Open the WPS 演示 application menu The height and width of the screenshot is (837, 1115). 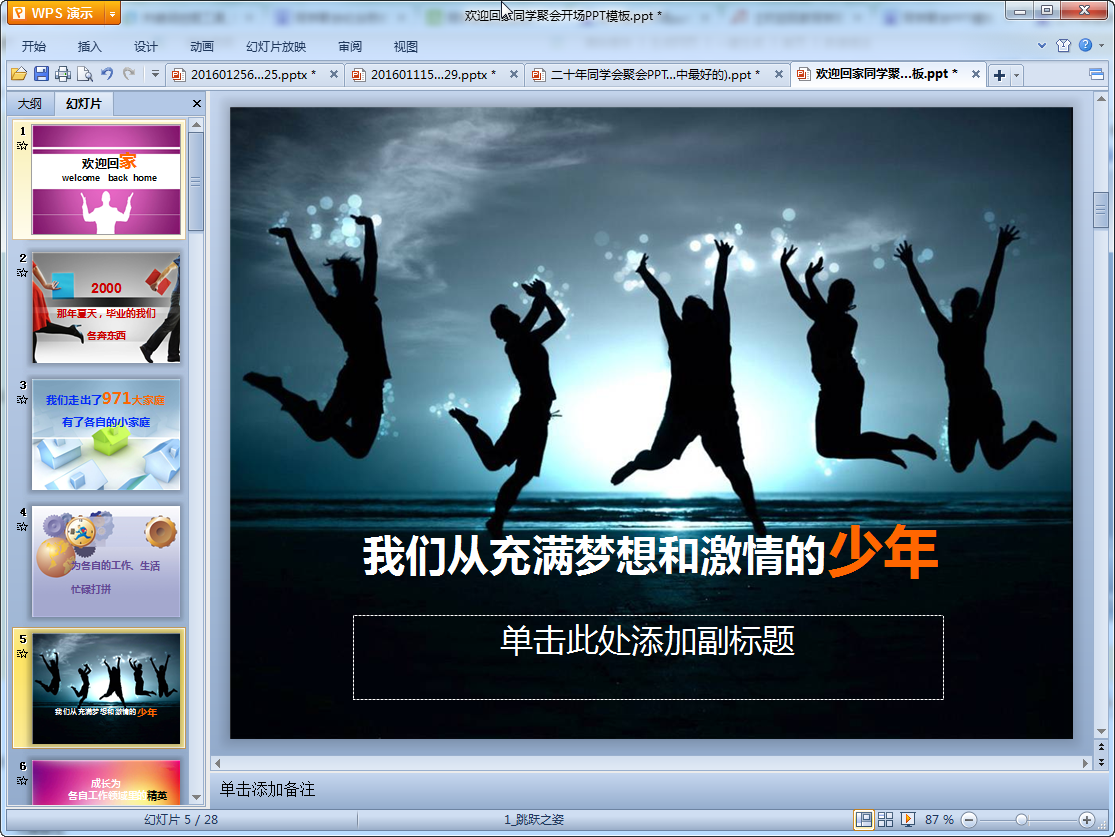[55, 13]
